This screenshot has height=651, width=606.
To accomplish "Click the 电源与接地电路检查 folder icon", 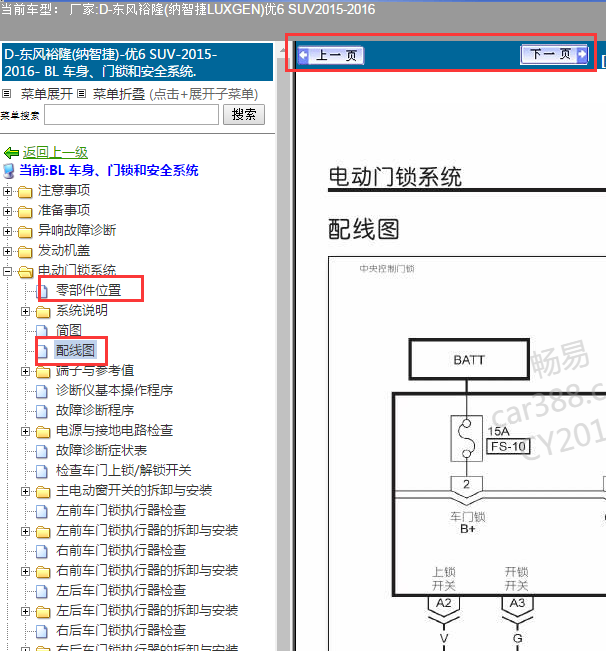I will click(x=43, y=432).
